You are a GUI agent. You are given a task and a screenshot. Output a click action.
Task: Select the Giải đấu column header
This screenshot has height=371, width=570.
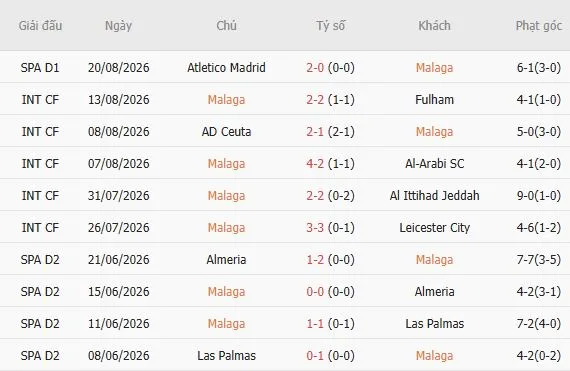tap(40, 25)
